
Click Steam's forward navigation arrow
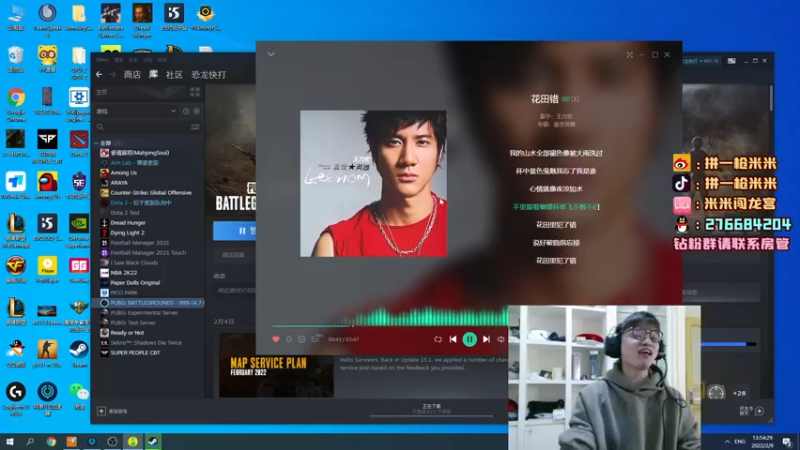click(x=113, y=74)
